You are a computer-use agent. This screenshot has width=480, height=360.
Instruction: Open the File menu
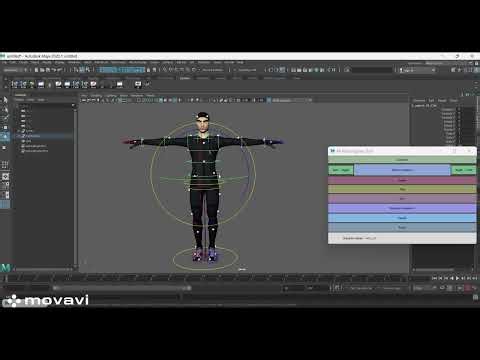pos(4,62)
